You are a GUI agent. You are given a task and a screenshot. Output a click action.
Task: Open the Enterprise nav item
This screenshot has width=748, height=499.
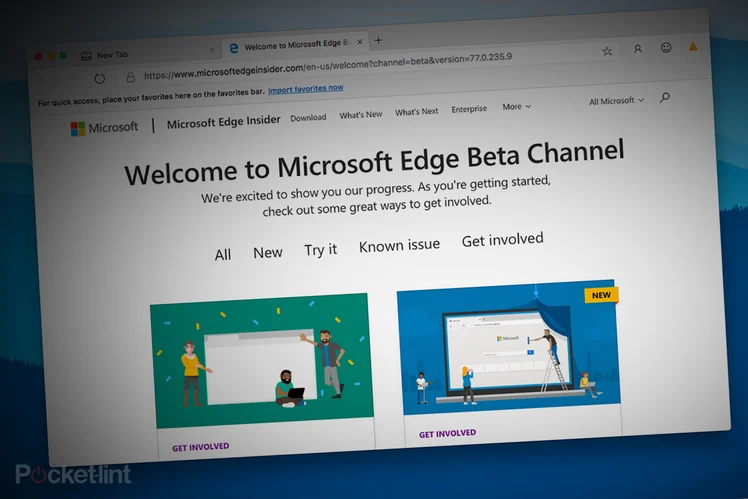(x=469, y=109)
